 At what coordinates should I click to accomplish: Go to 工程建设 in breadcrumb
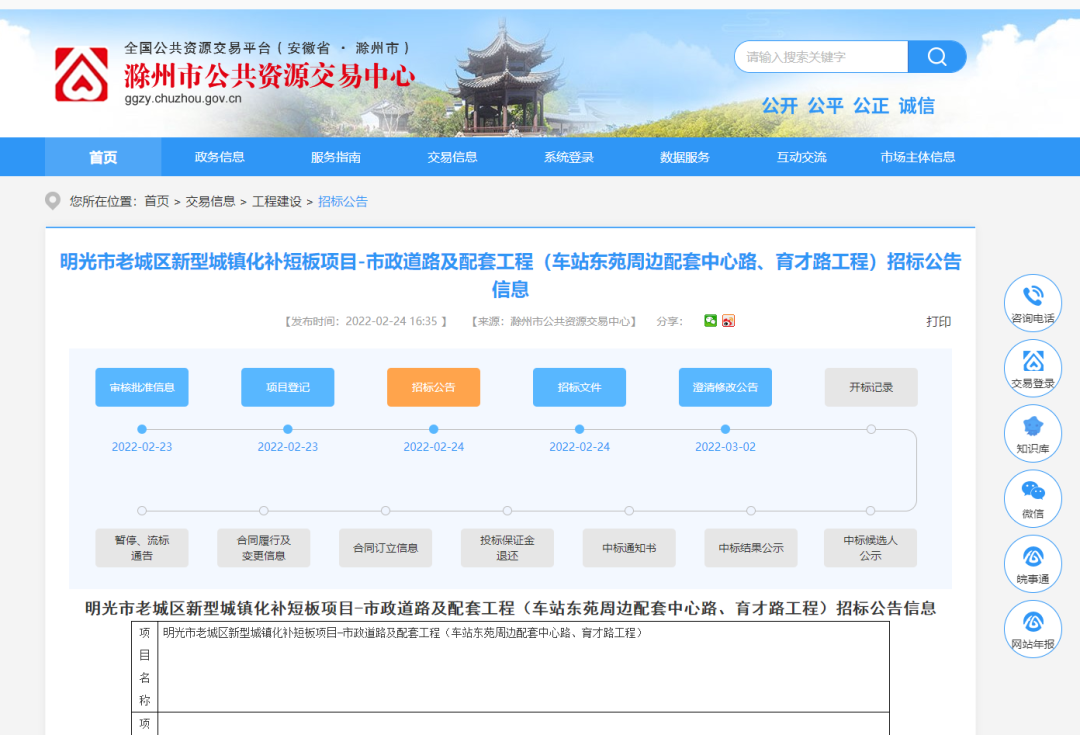(276, 201)
